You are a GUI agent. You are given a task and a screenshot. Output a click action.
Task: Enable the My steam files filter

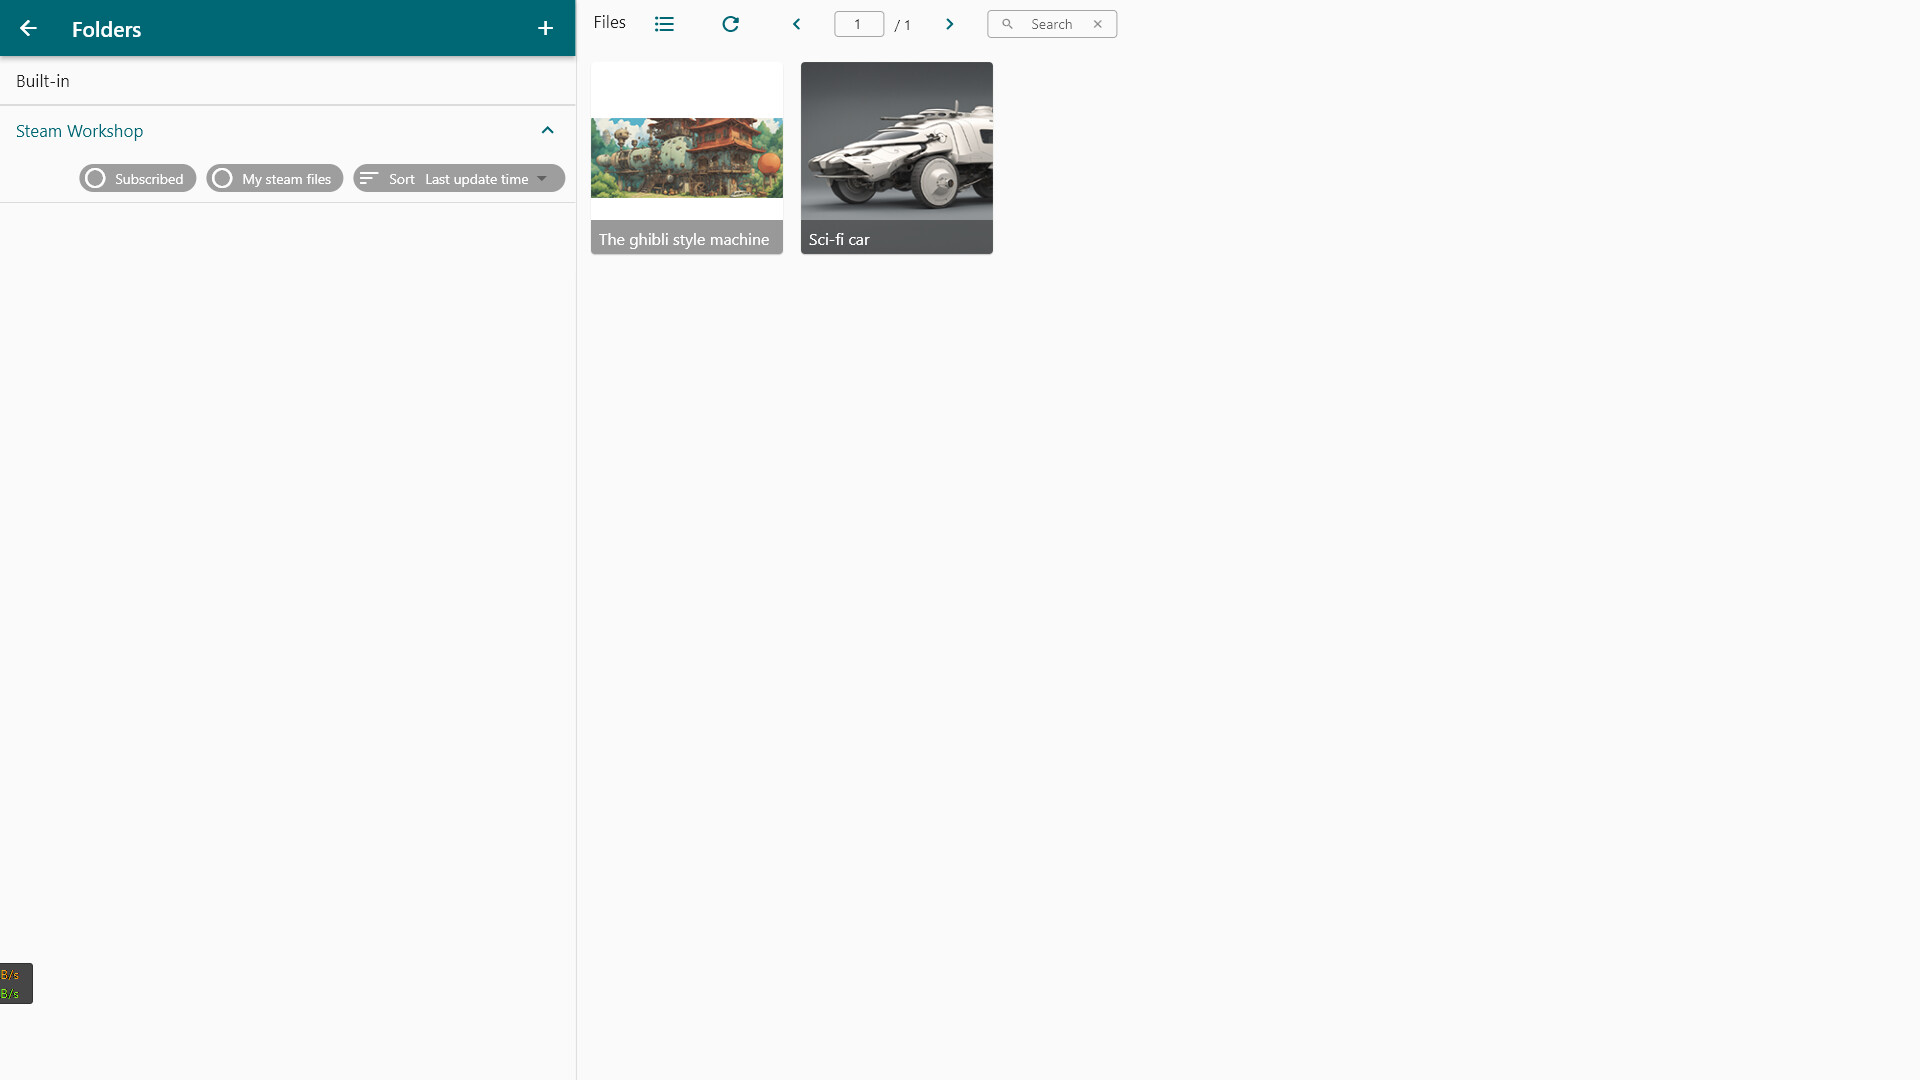274,178
